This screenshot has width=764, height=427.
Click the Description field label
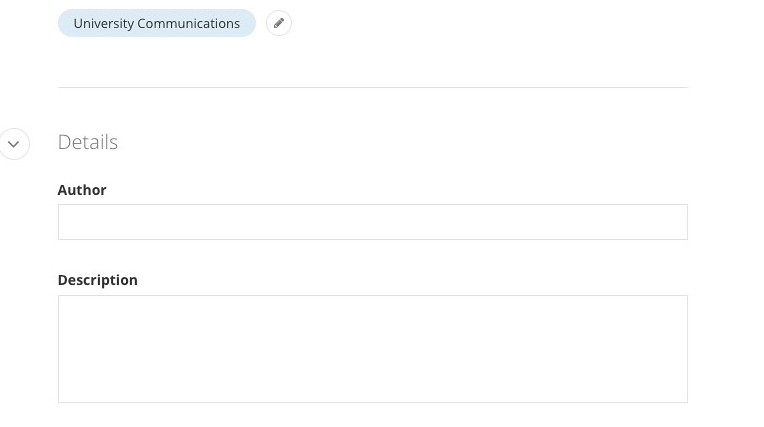(x=98, y=280)
